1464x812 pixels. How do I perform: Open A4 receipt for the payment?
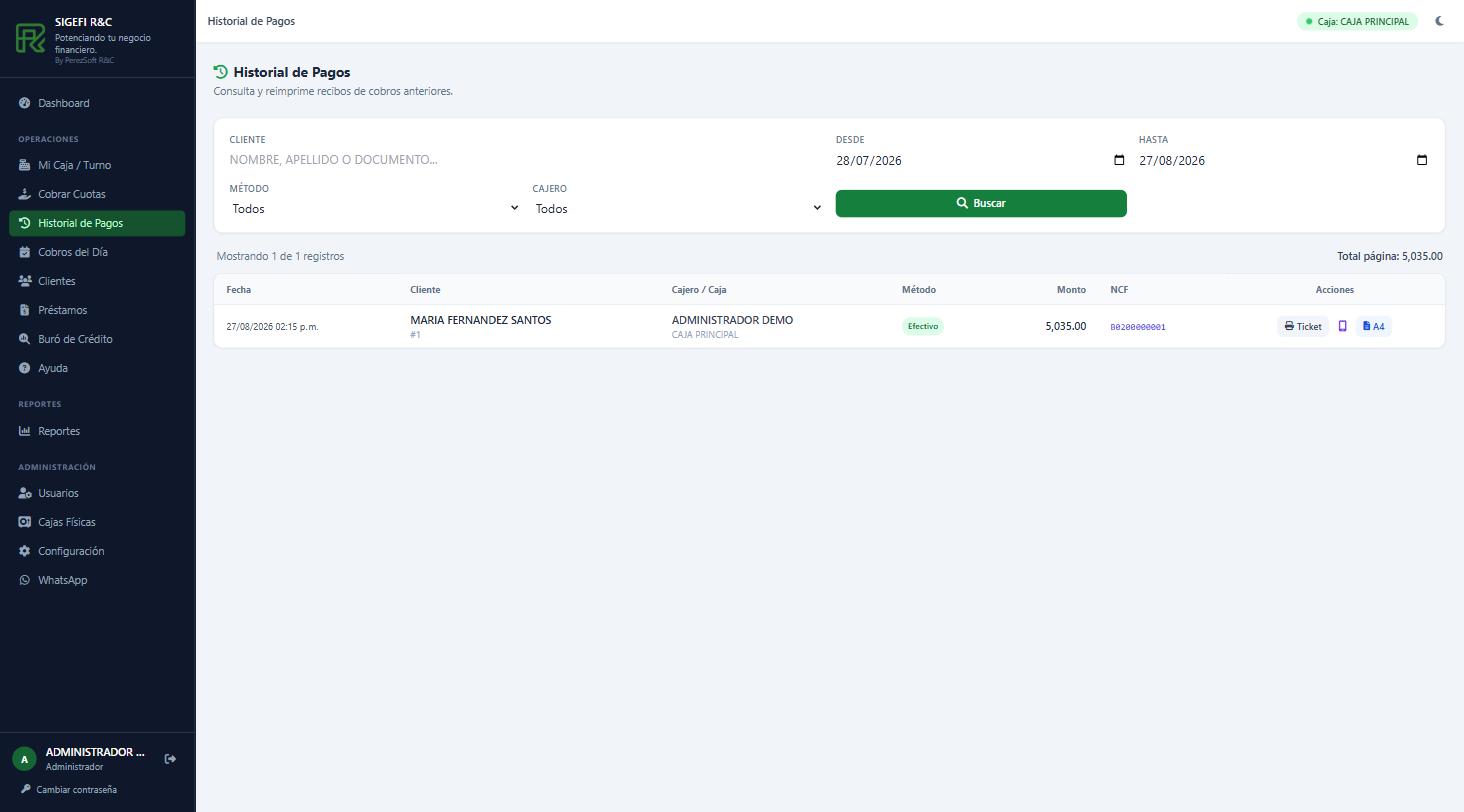click(x=1374, y=326)
